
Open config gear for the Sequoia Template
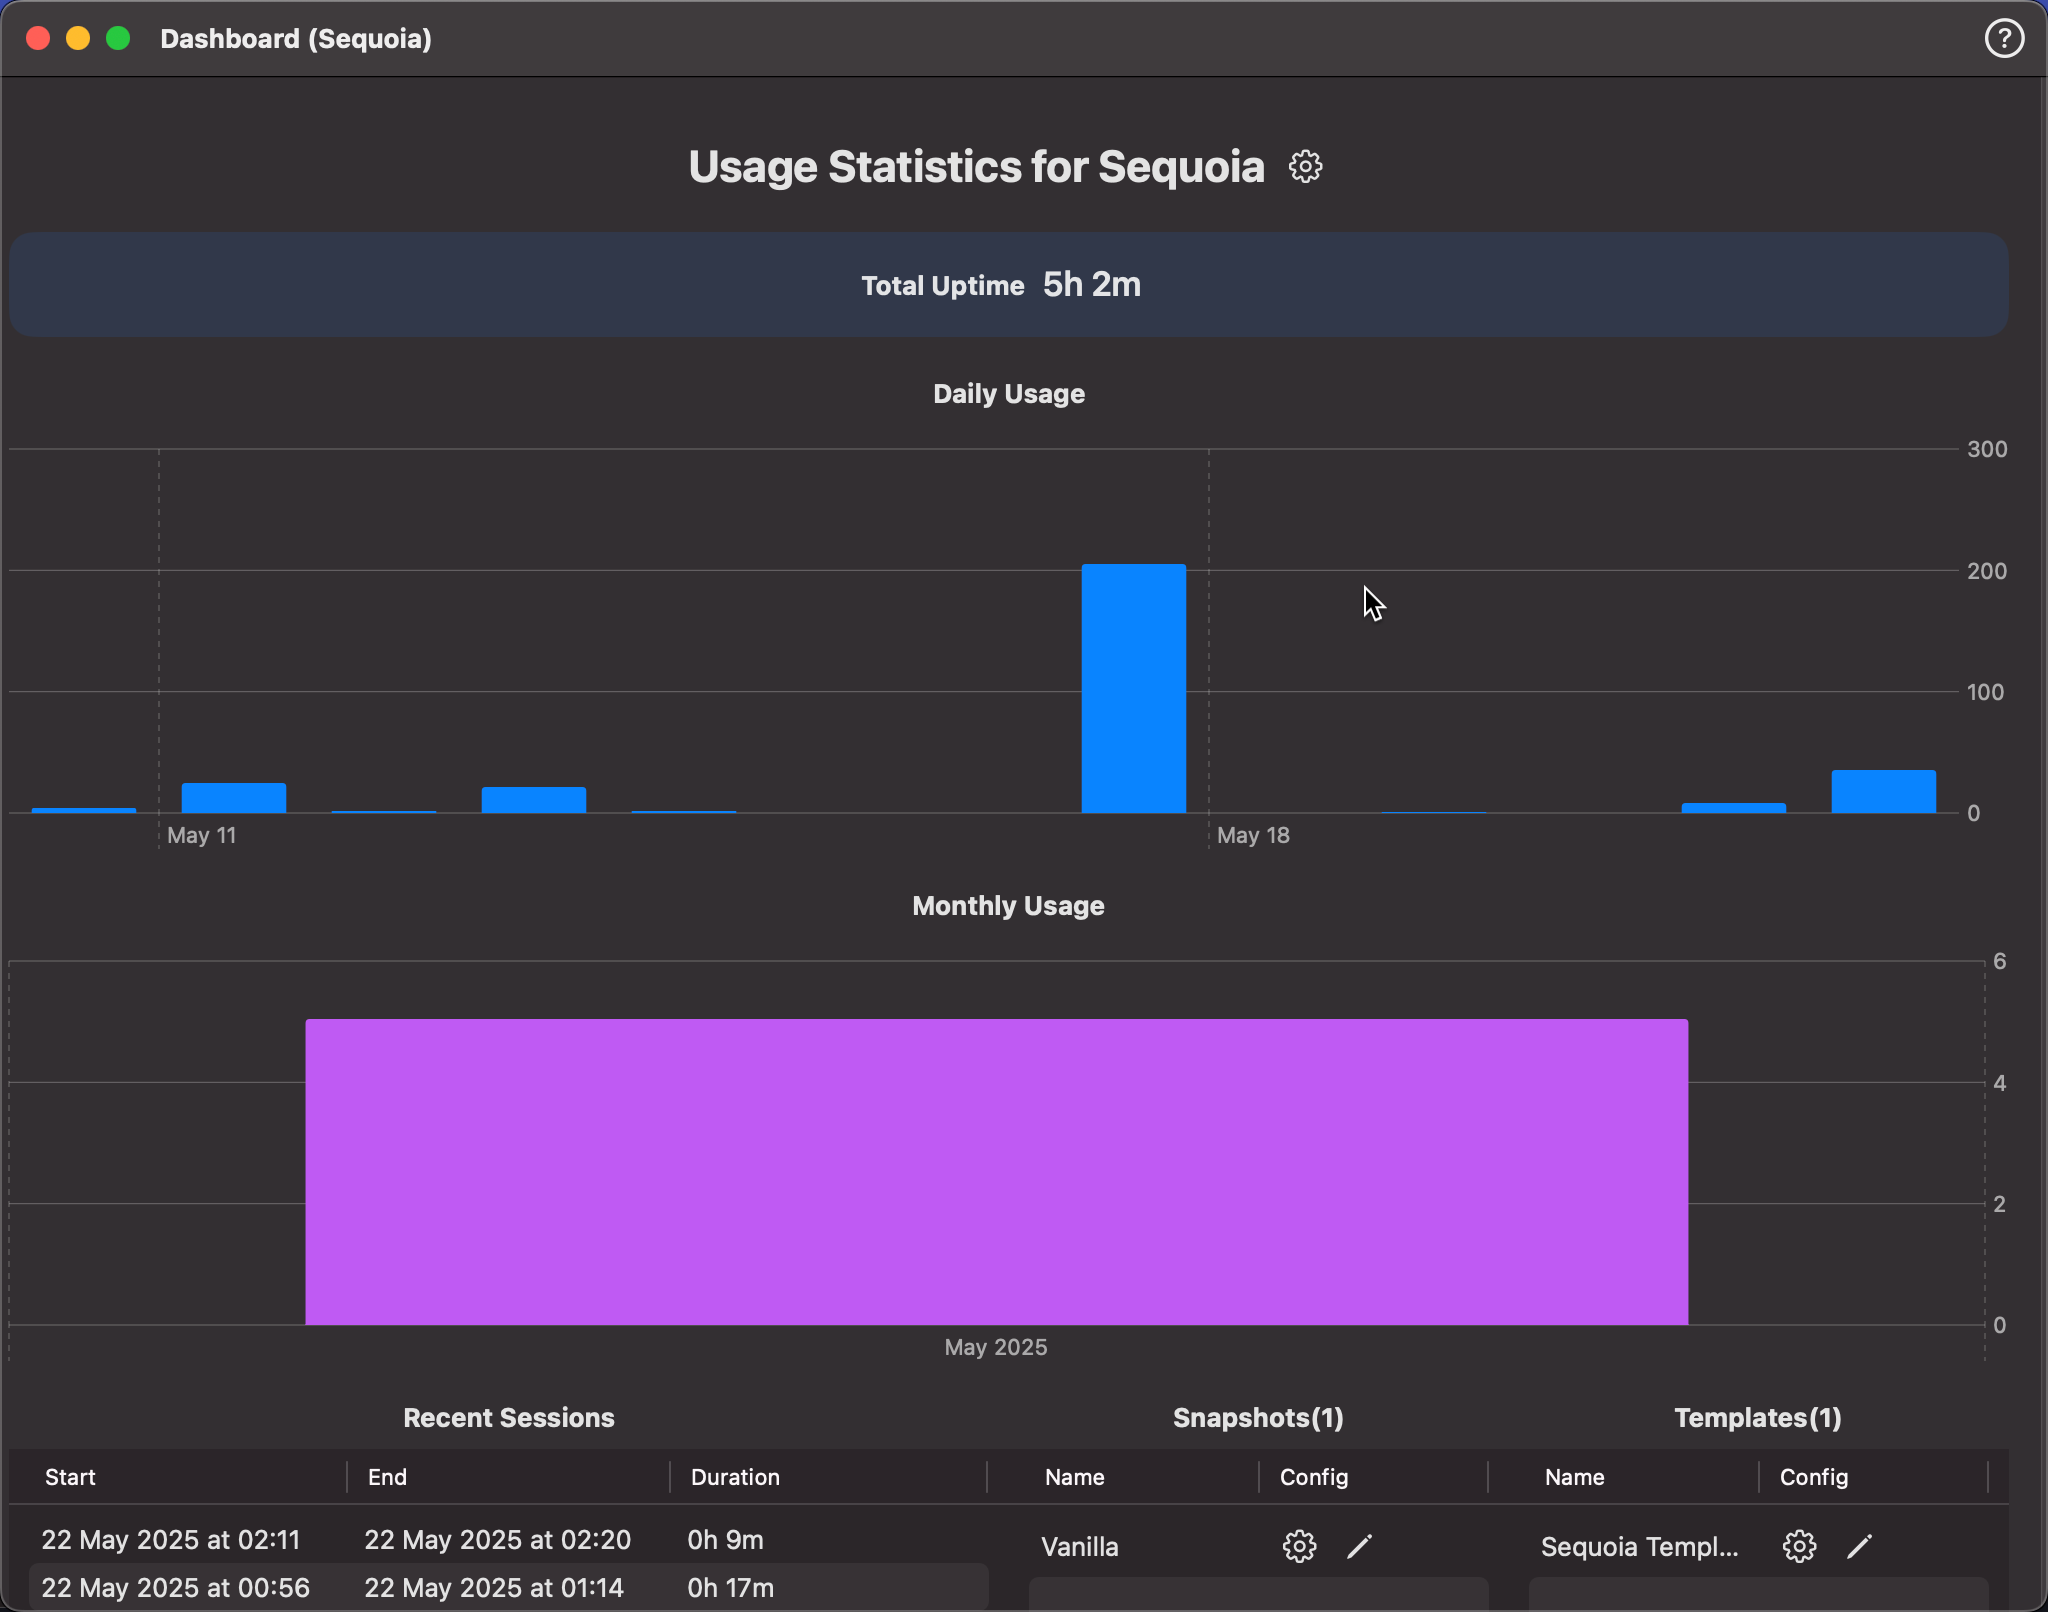1799,1546
